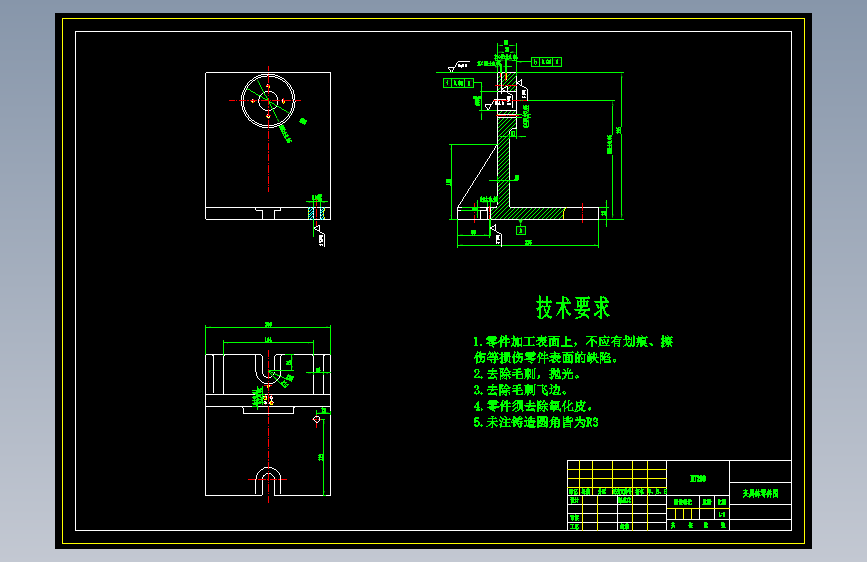Screen dimensions: 867x562
Task: Click the surface roughness symbol above the section view
Action: [x=458, y=66]
